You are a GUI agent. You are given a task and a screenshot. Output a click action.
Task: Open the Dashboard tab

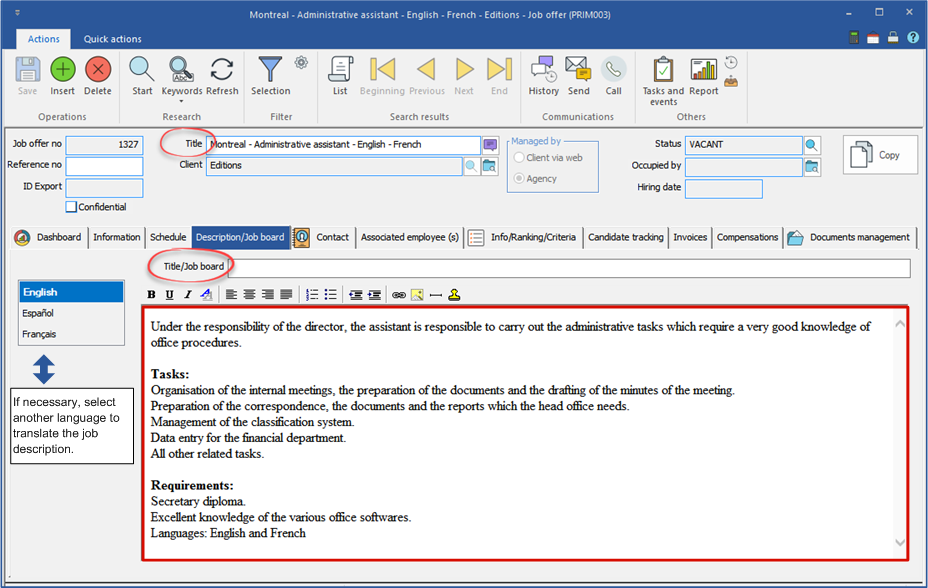[47, 237]
